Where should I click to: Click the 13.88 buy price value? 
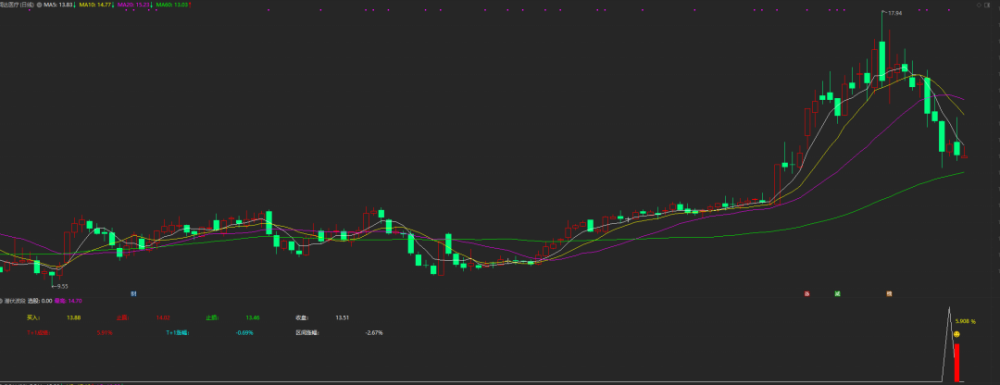[x=74, y=317]
